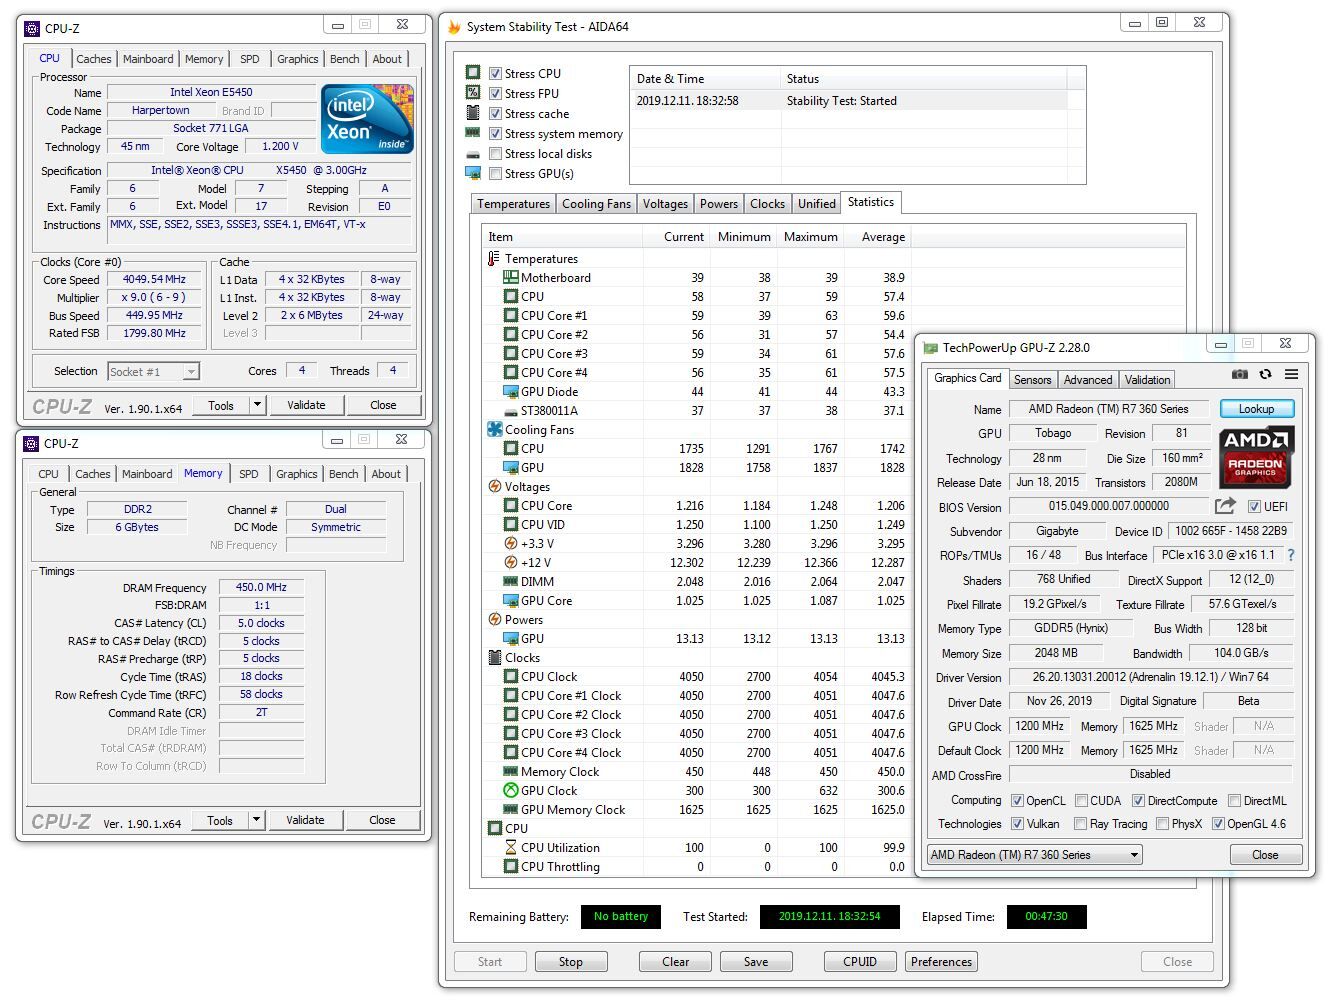Screen dimensions: 1330x1002
Task: Click the Bus Interface question mark icon
Action: (1291, 555)
